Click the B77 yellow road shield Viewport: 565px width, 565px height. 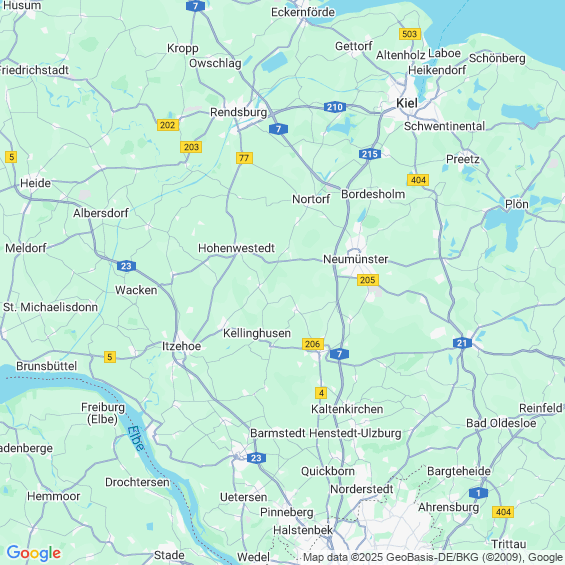pyautogui.click(x=244, y=158)
